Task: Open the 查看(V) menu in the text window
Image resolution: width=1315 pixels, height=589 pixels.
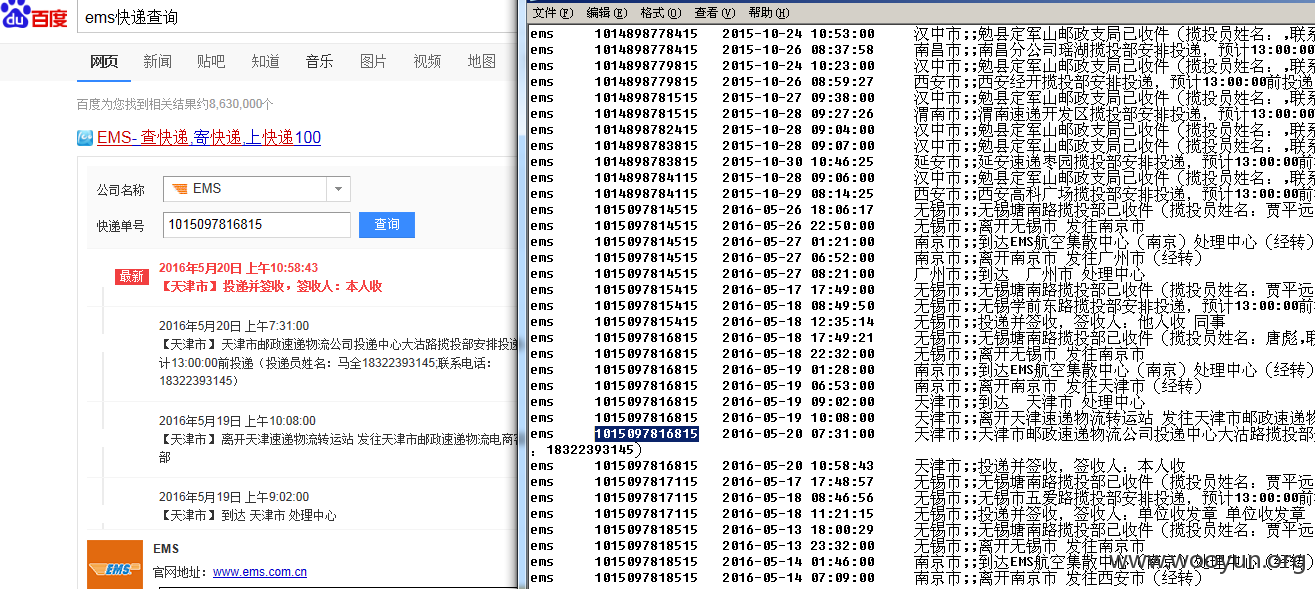Action: pos(714,13)
